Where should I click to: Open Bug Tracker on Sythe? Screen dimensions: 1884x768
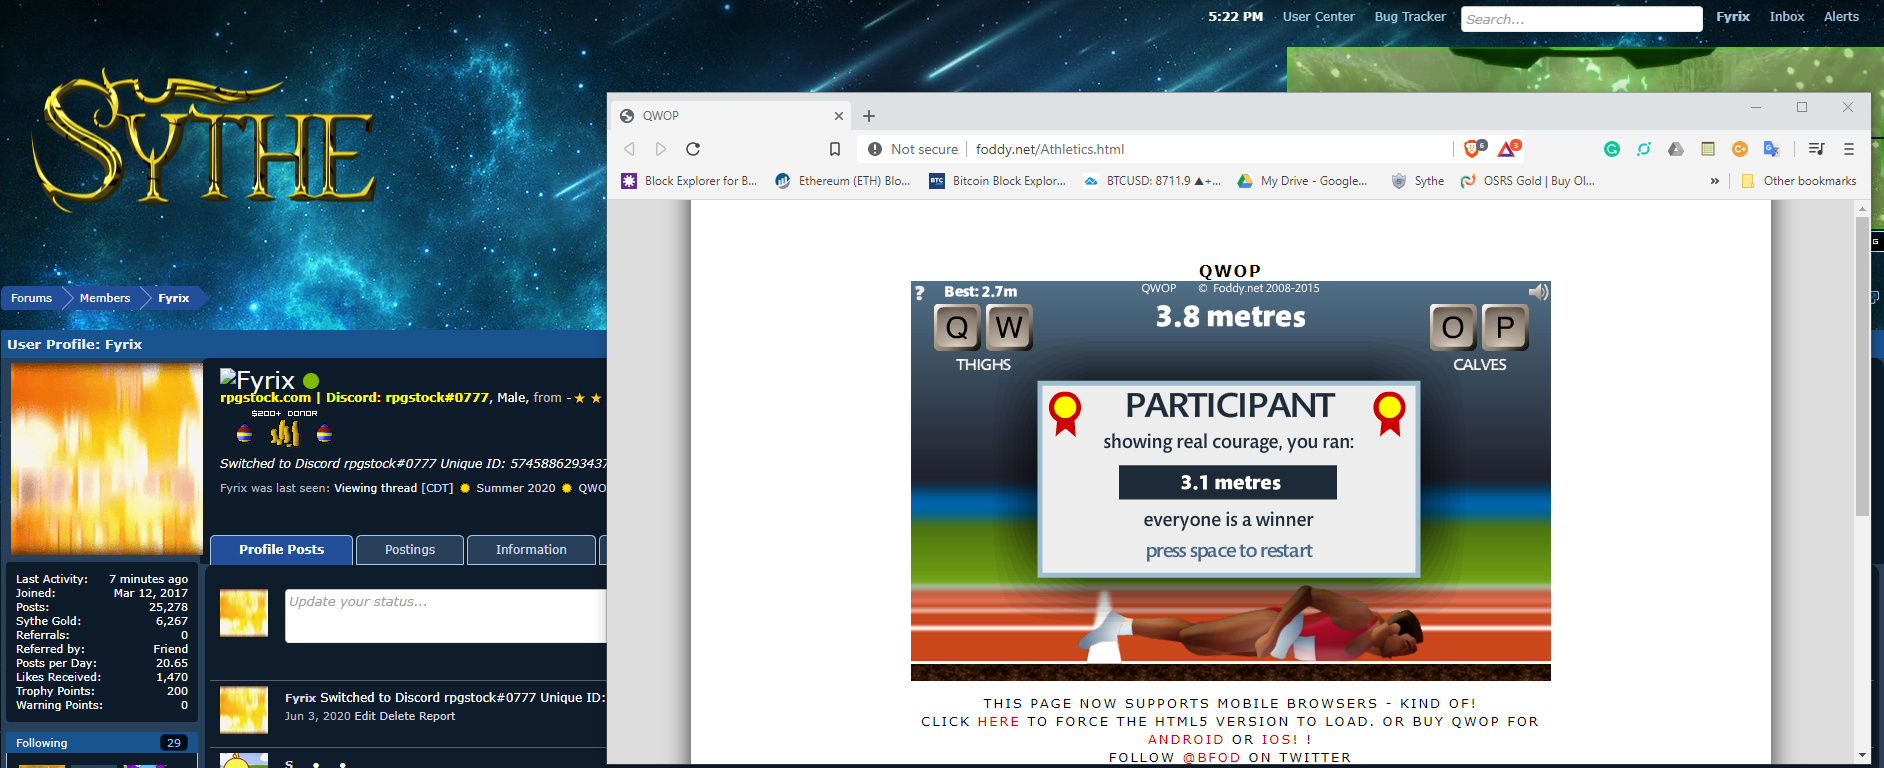(1410, 17)
